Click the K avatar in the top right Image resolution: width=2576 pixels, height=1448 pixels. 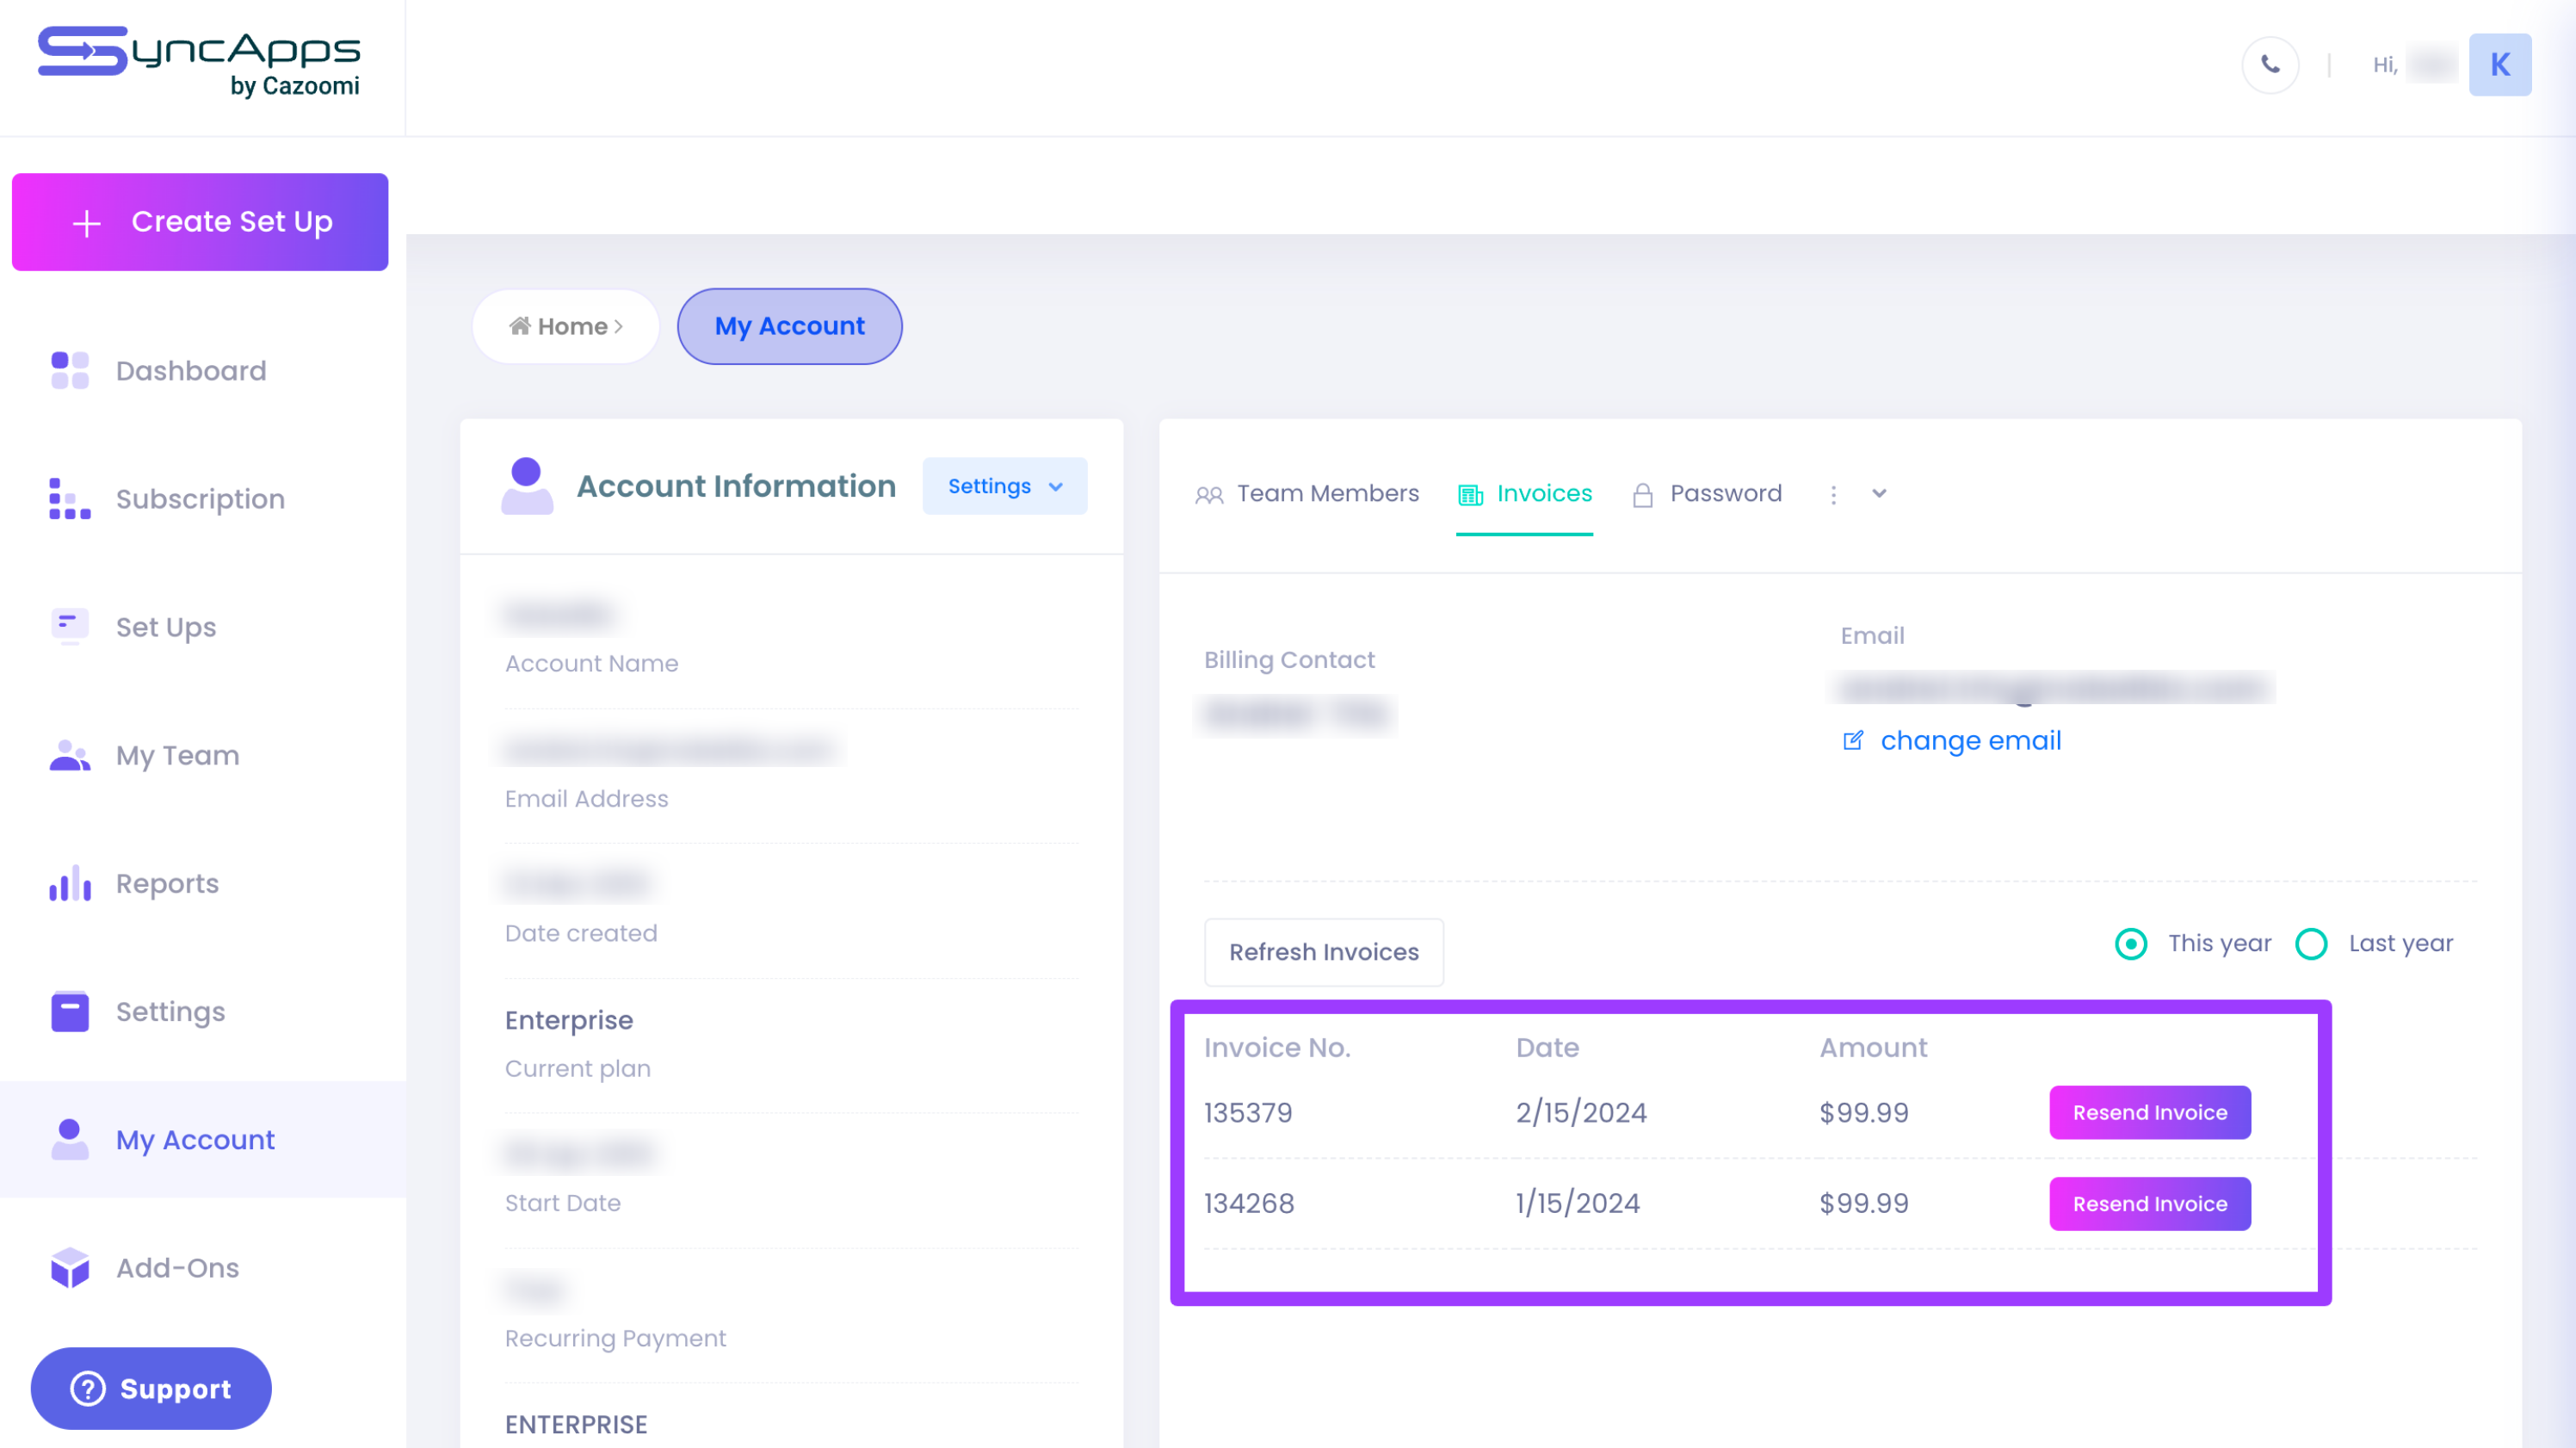click(2500, 64)
